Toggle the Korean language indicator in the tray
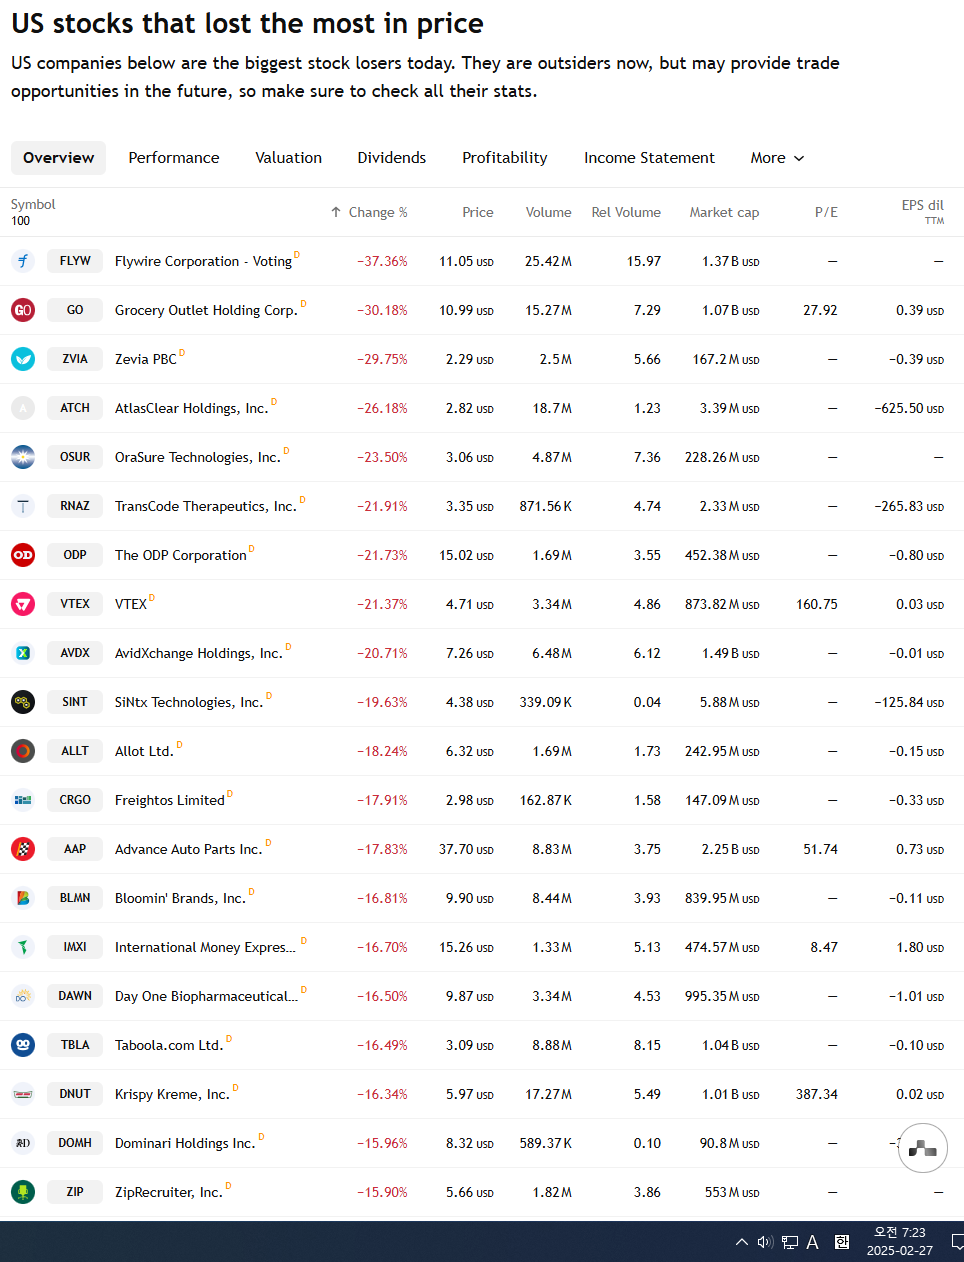The image size is (964, 1262). coord(842,1242)
